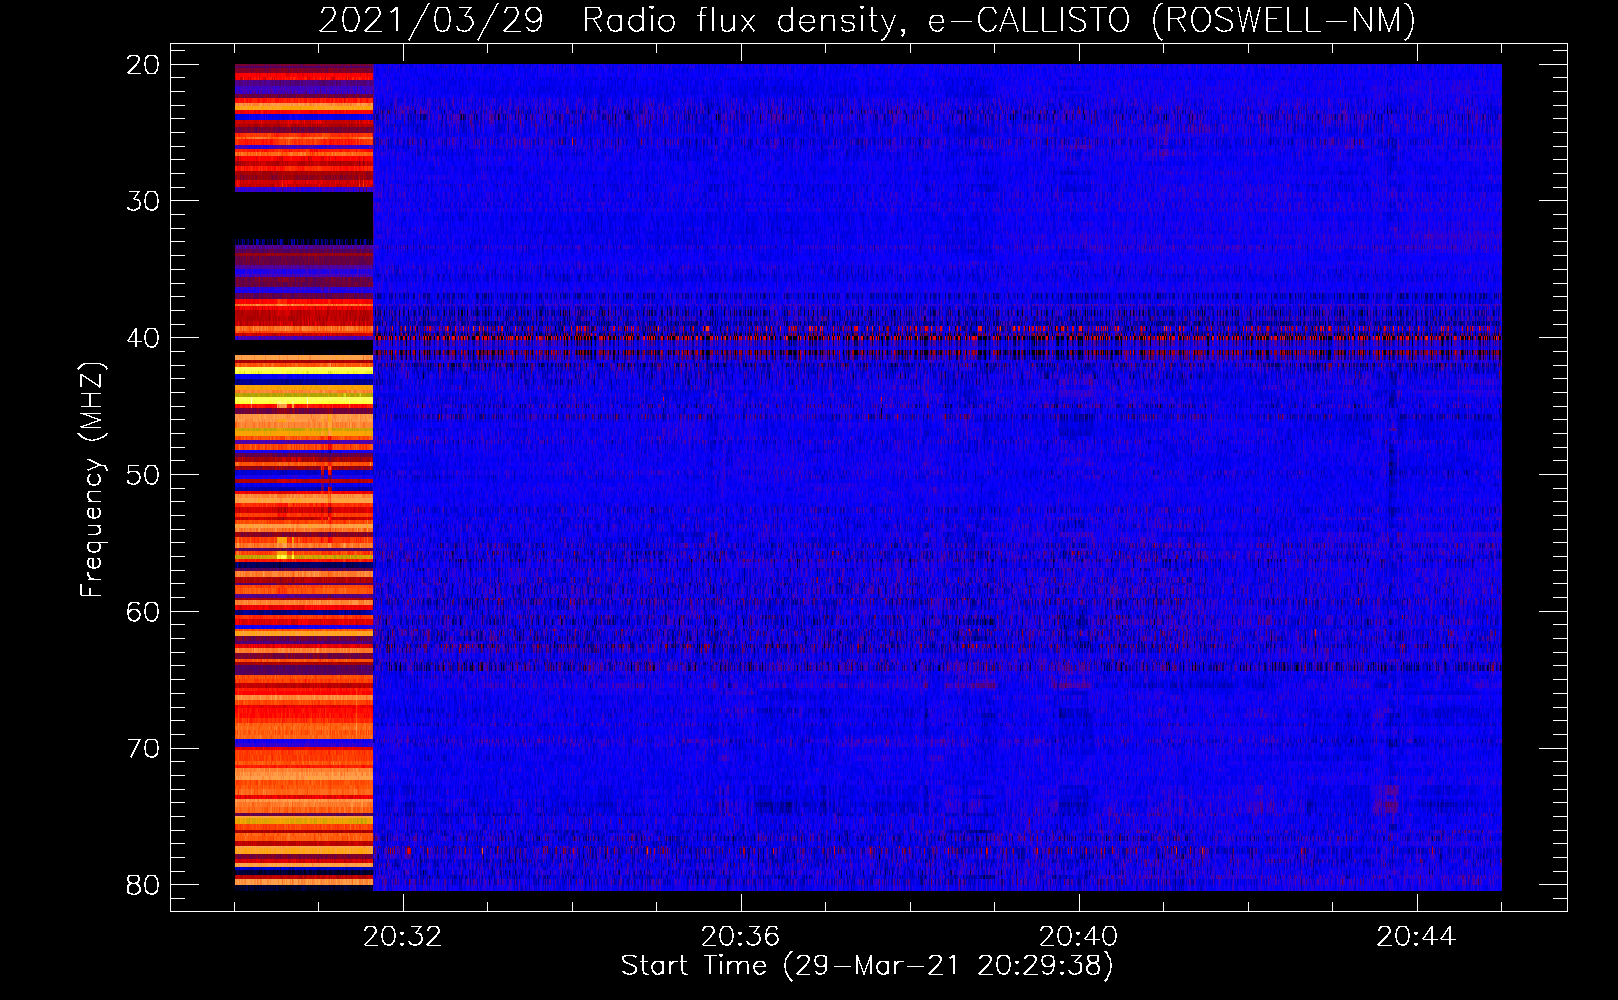Screen dimensions: 1618x1000
Task: Click the 20:32 time tick label
Action: (x=403, y=937)
